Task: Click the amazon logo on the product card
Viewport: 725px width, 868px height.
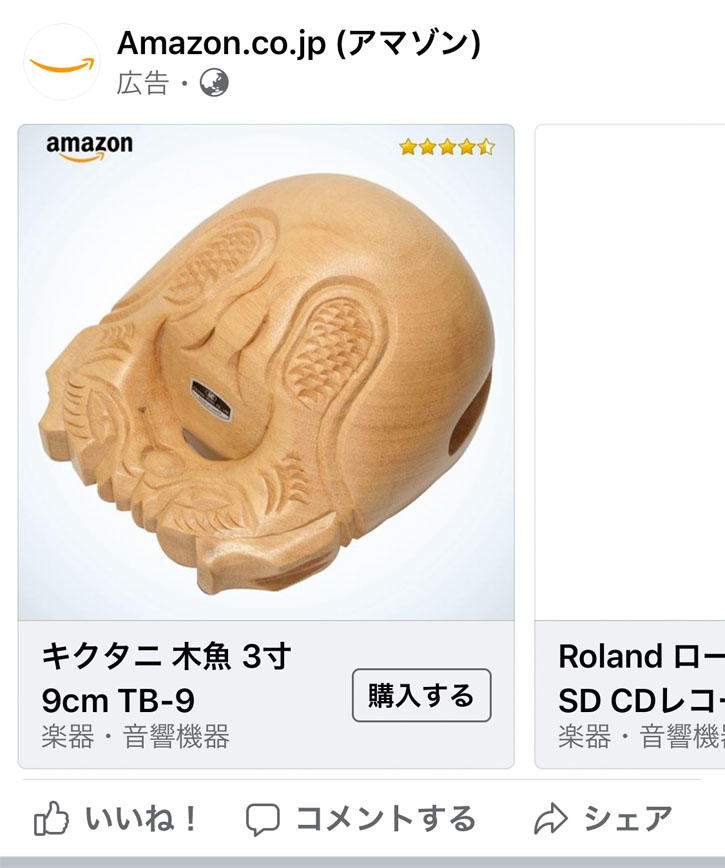Action: click(x=89, y=148)
